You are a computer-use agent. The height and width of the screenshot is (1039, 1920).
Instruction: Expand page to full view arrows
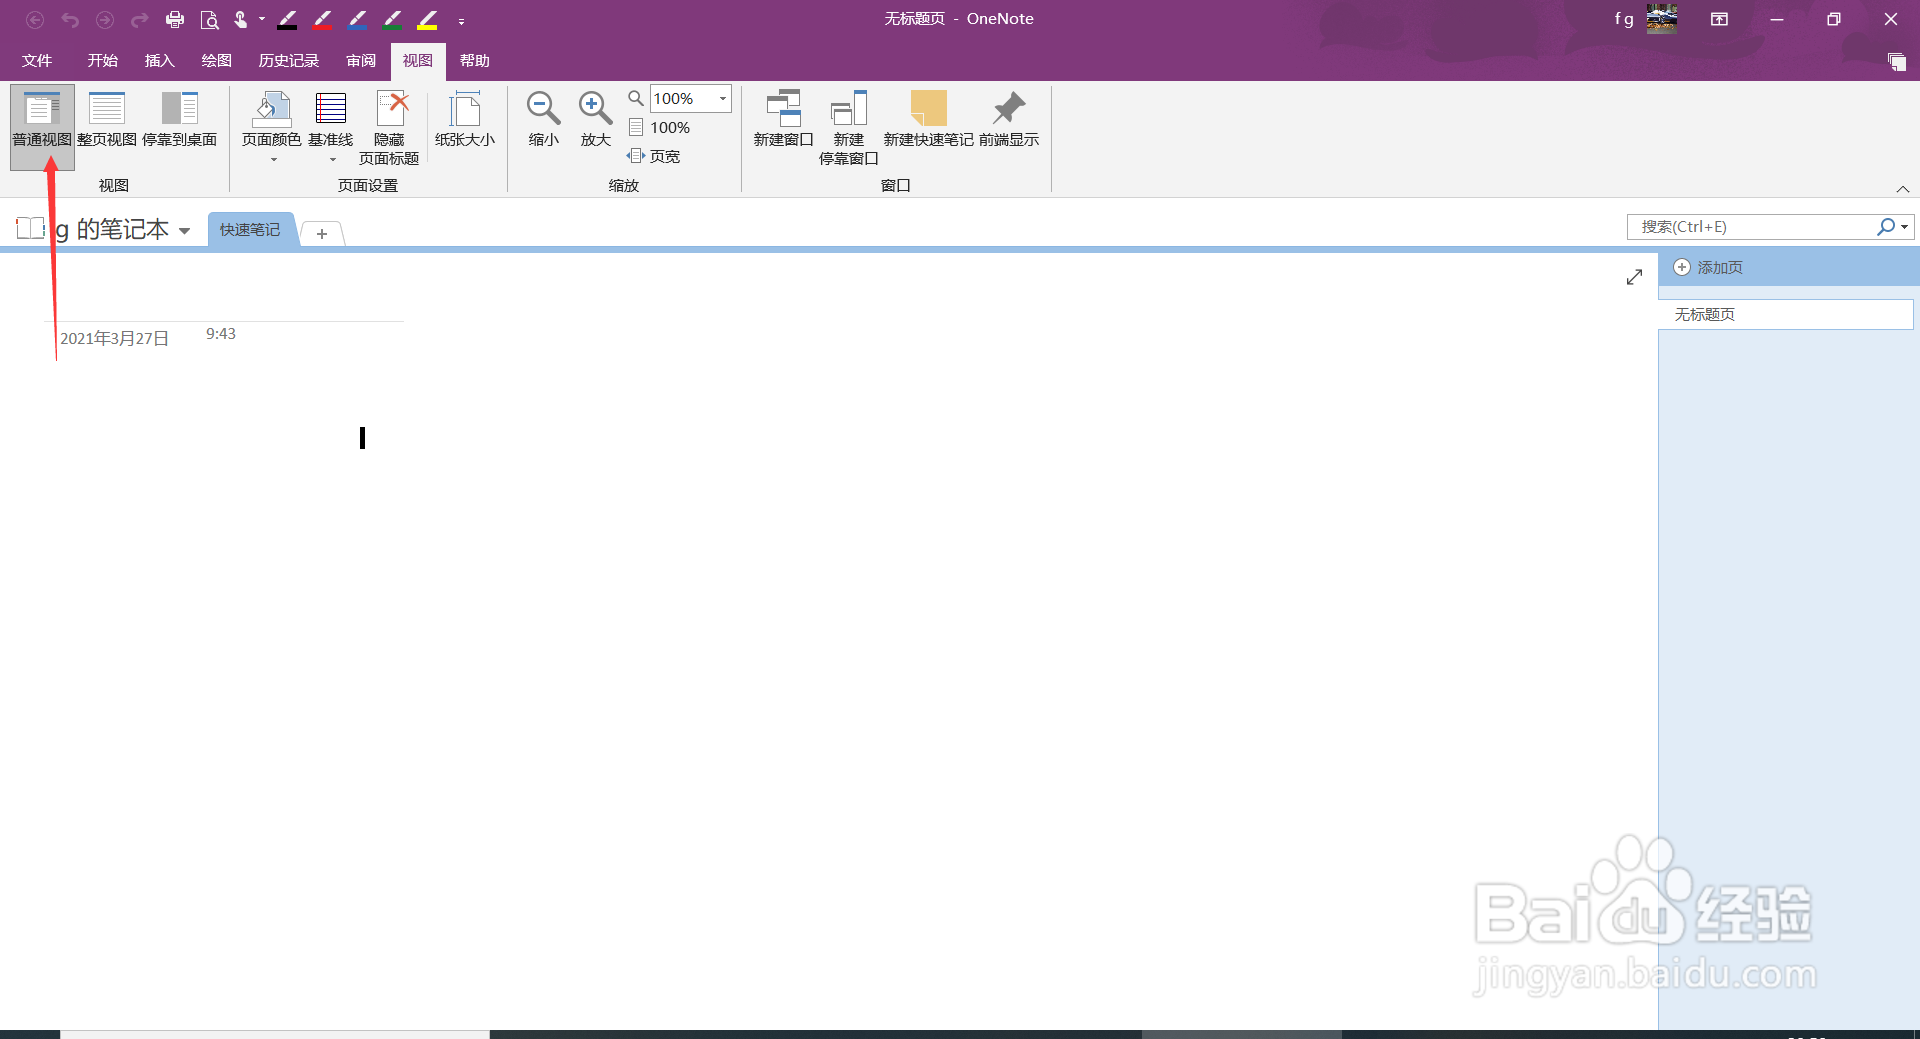click(1634, 277)
